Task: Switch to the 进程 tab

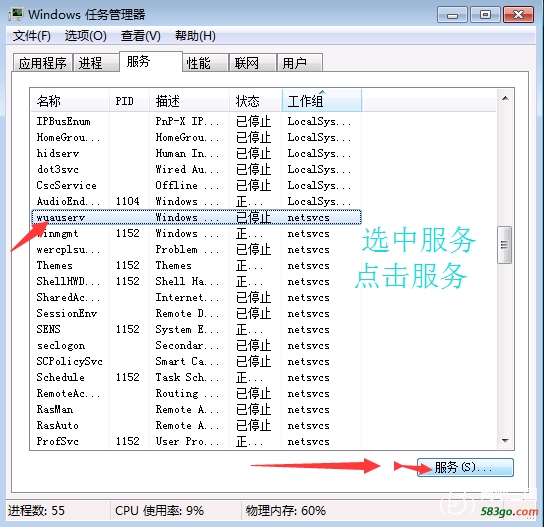Action: coord(96,63)
